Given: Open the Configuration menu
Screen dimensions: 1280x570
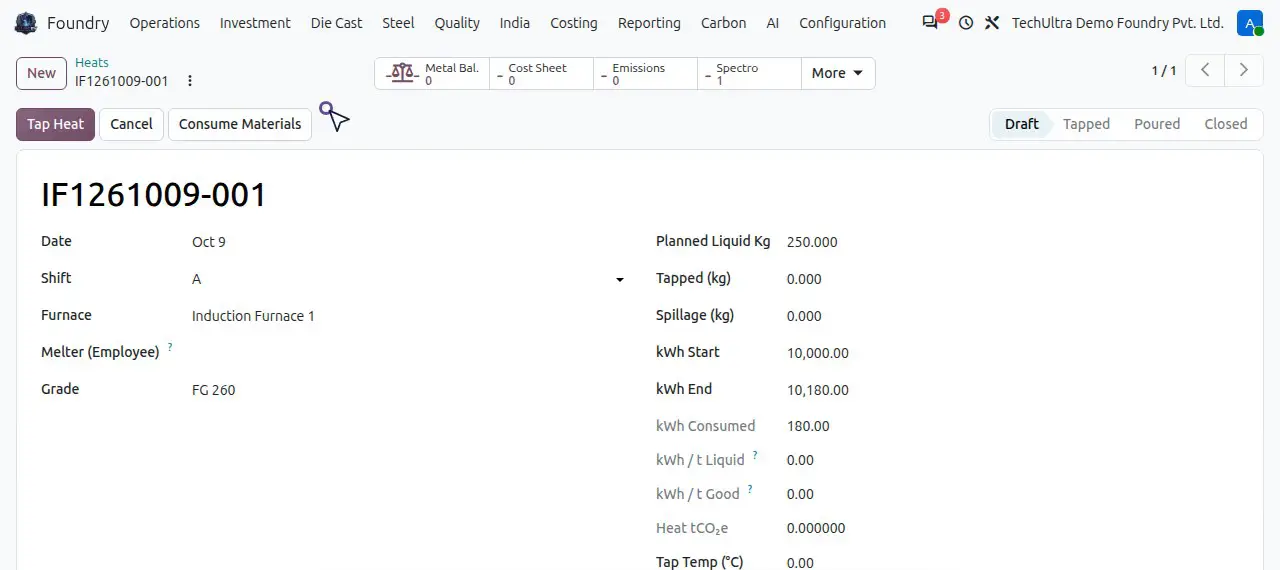Looking at the screenshot, I should click(x=842, y=23).
